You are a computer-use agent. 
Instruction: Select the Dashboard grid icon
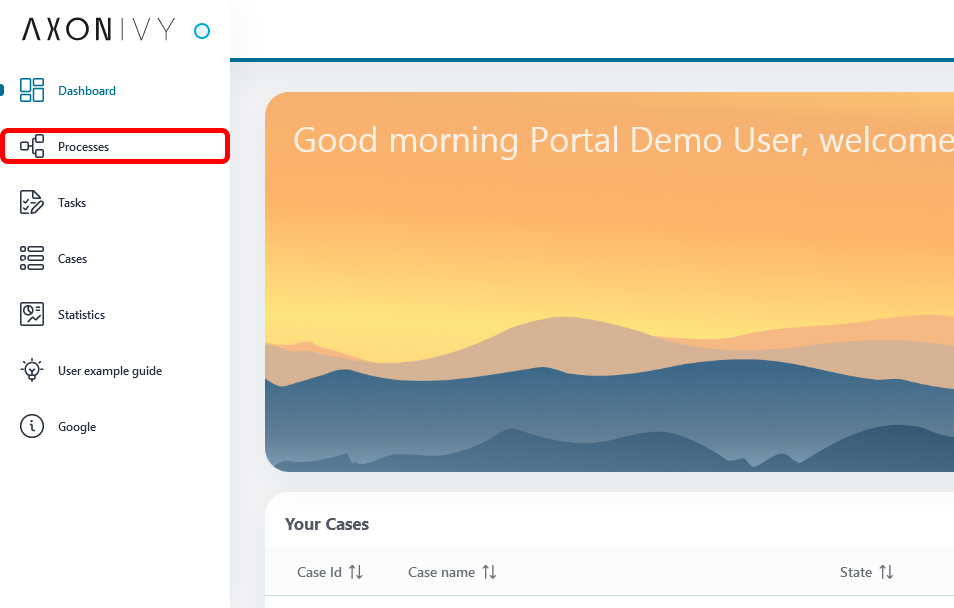coord(32,90)
